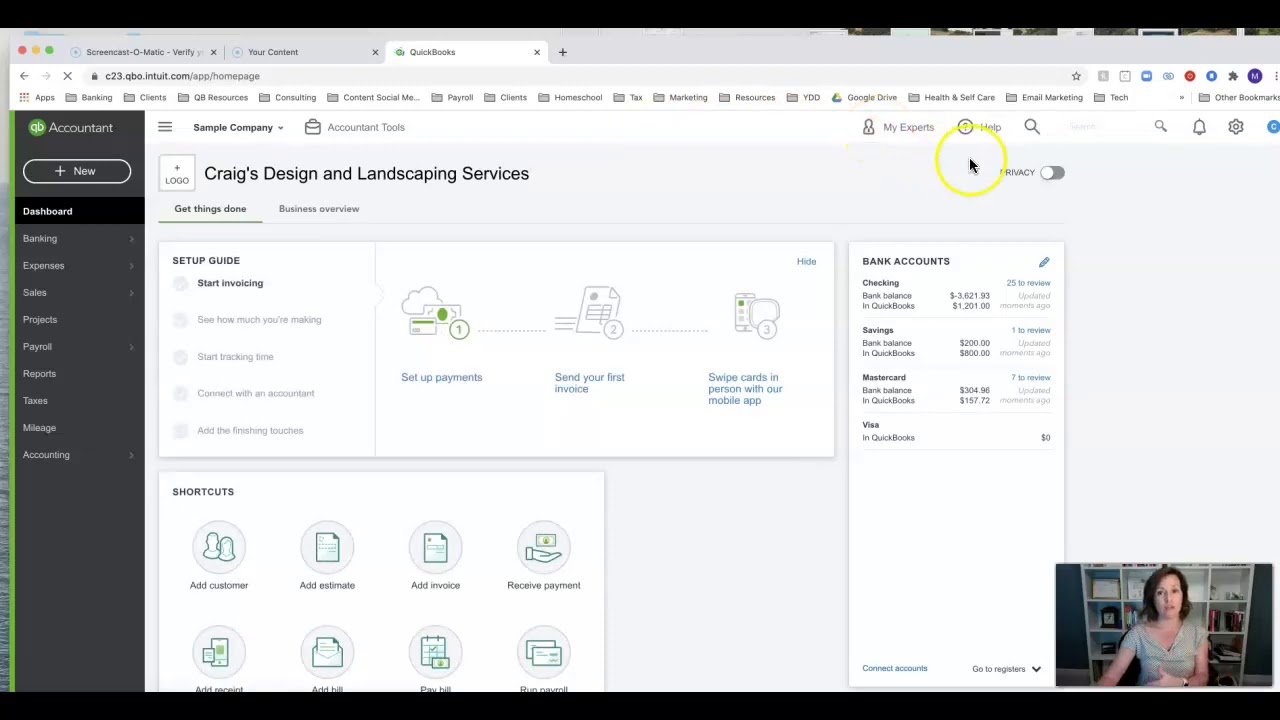
Task: Expand the Expenses sidebar submenu
Action: (x=131, y=265)
